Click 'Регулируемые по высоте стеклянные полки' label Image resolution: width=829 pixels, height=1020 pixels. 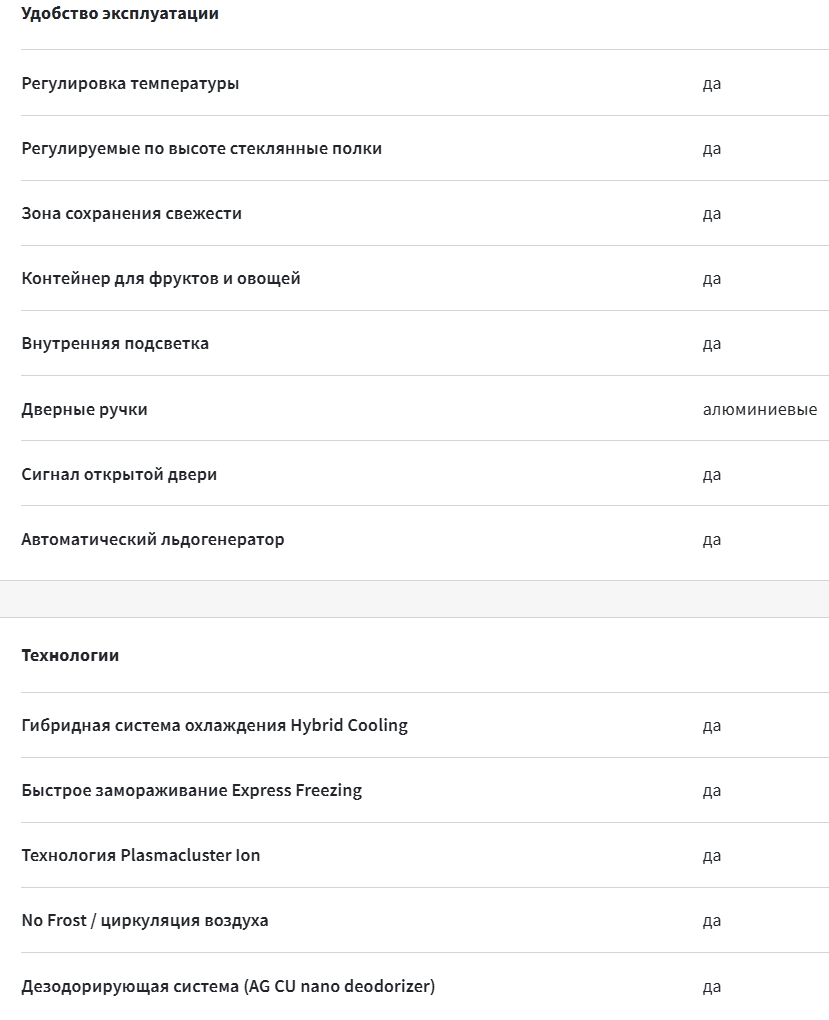202,149
